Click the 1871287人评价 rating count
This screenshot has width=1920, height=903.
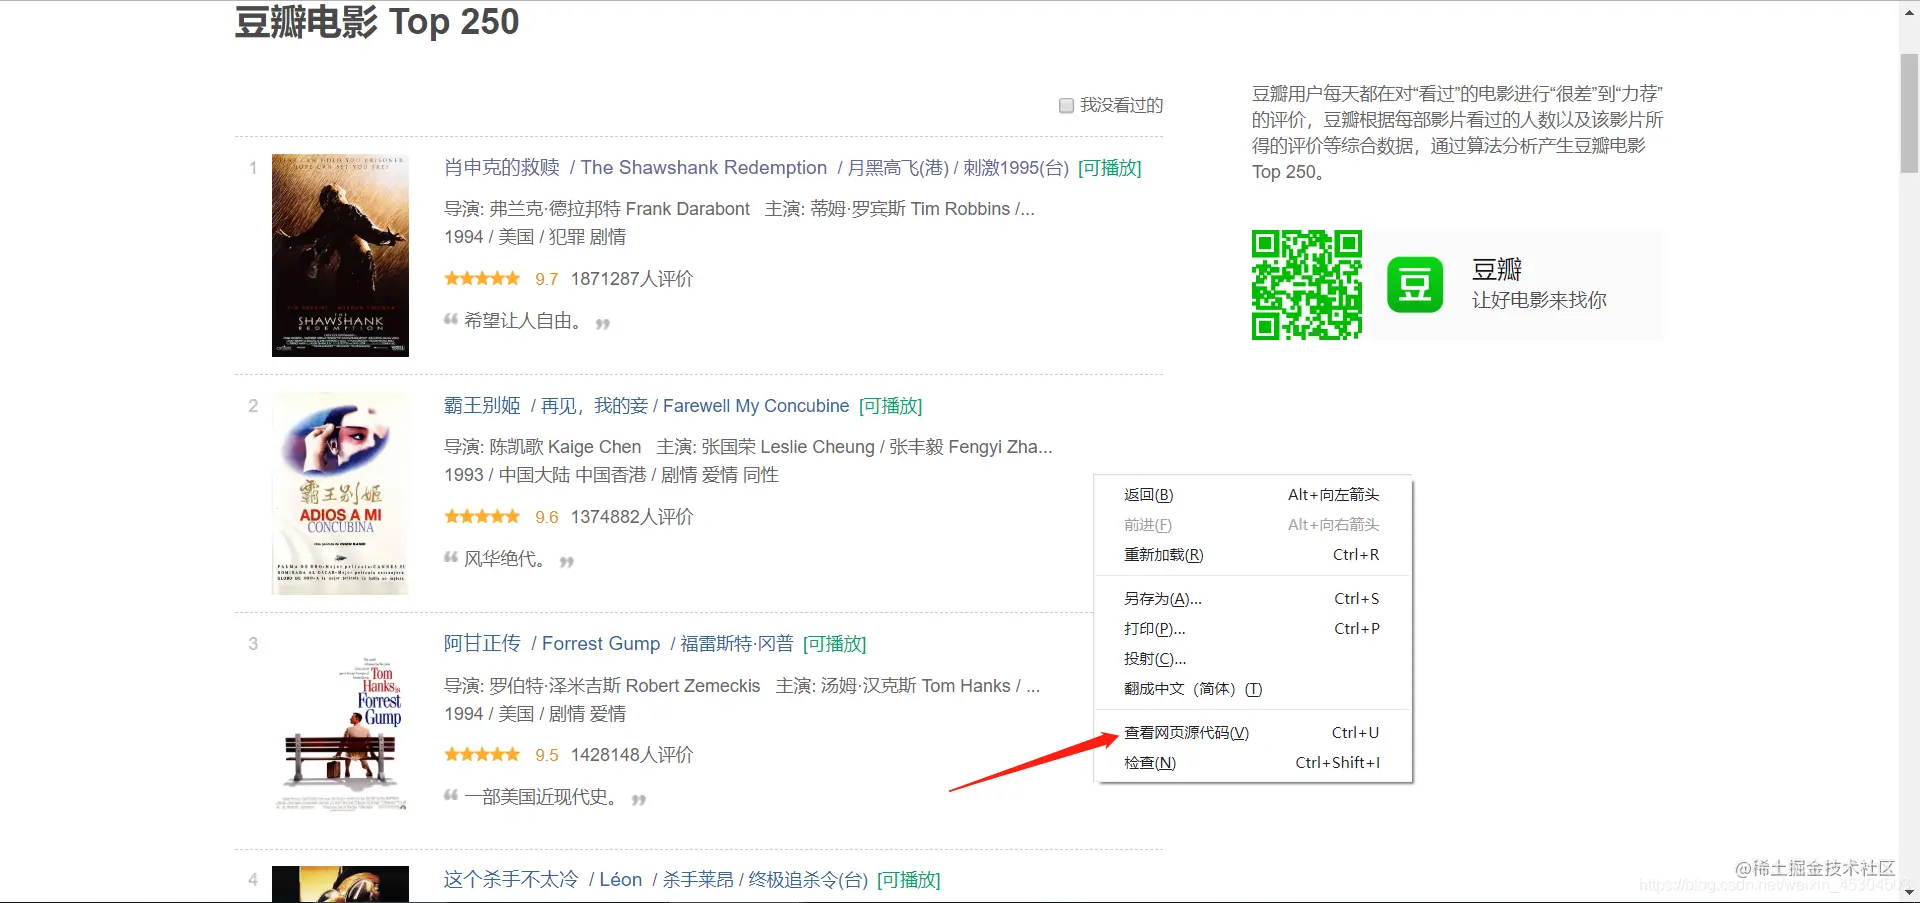click(x=631, y=279)
